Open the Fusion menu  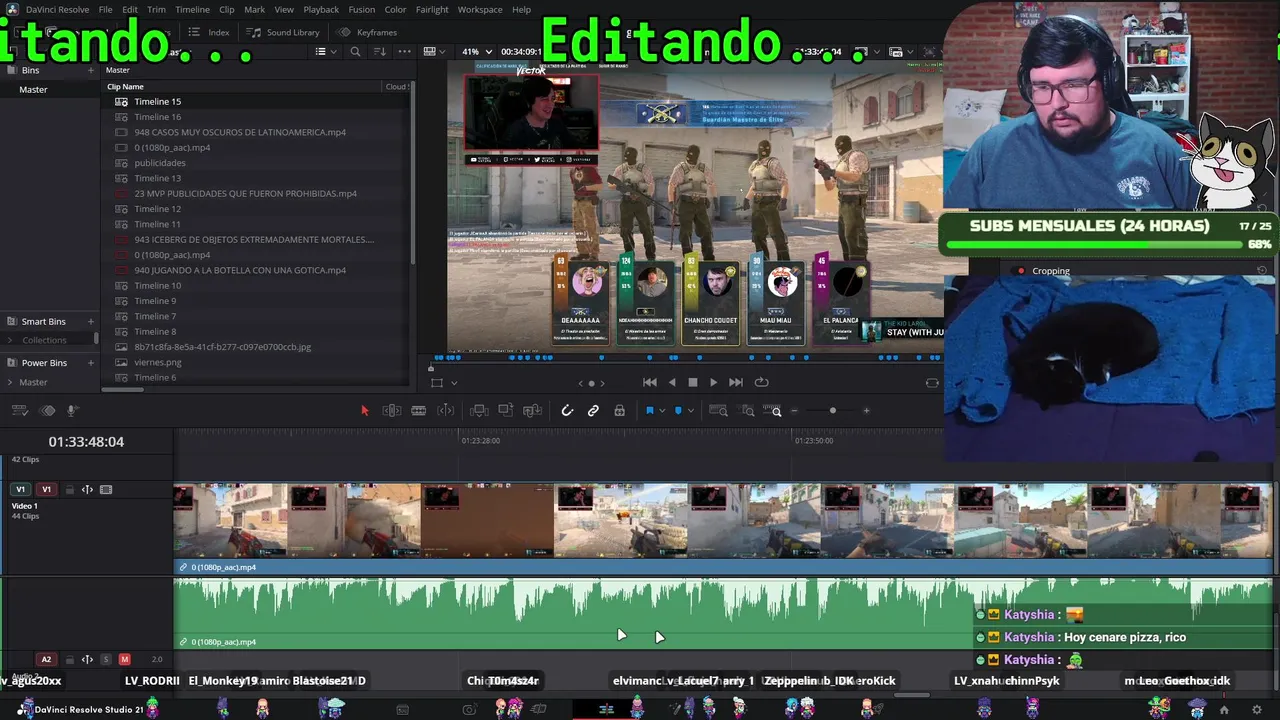pyautogui.click(x=362, y=10)
